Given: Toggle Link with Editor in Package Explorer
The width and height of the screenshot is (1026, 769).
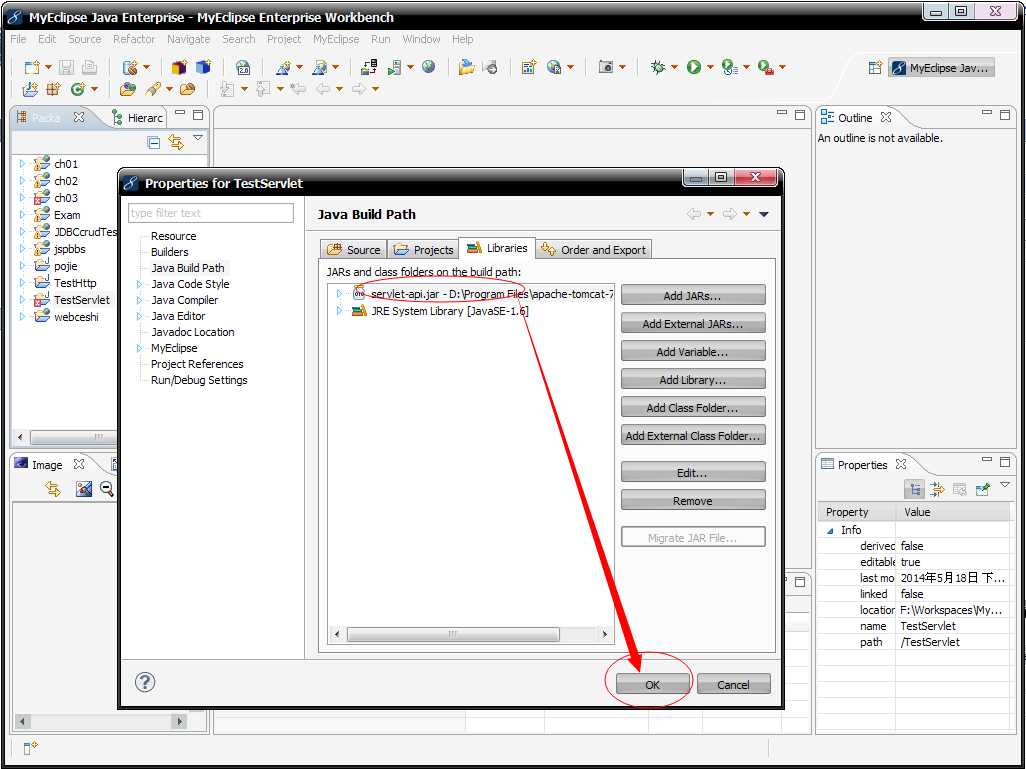Looking at the screenshot, I should point(175,141).
